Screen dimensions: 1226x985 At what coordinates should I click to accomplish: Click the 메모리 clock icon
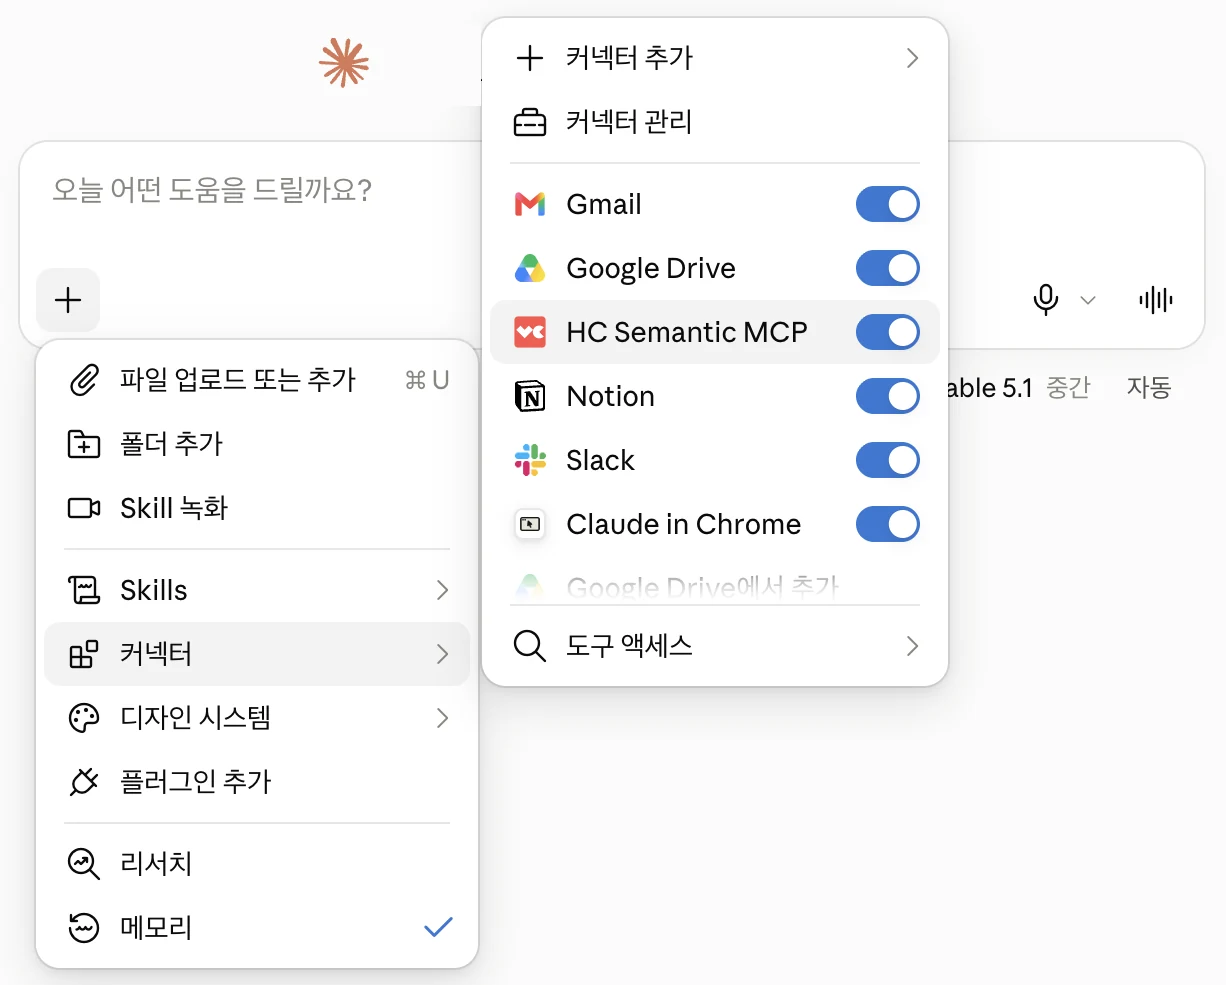pos(84,928)
